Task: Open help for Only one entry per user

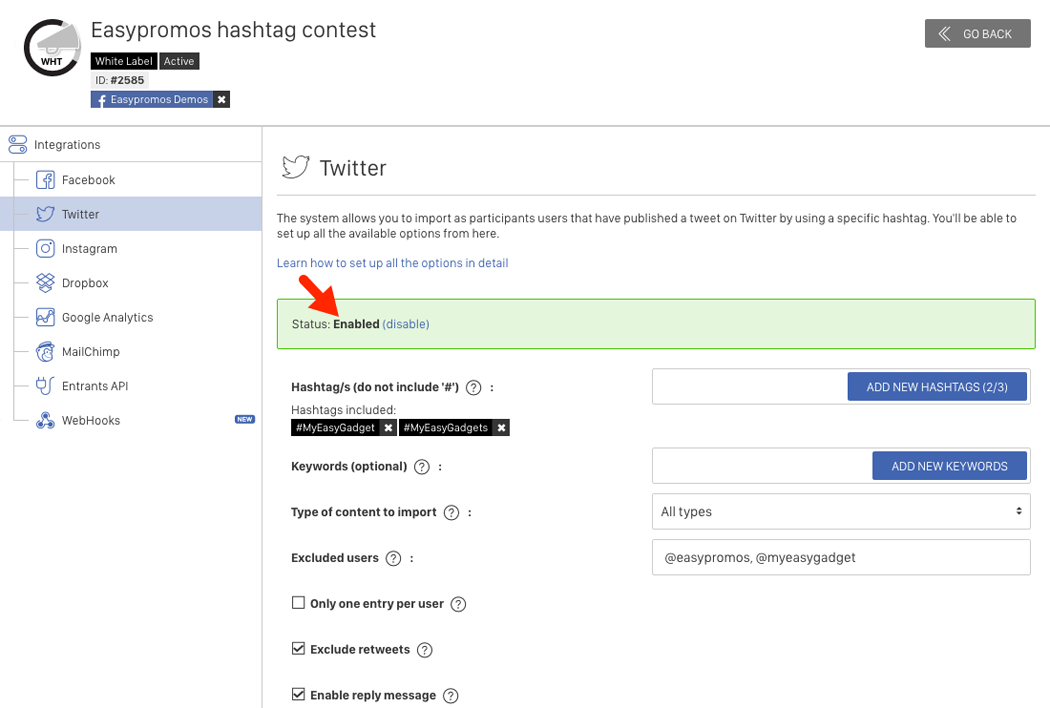Action: [x=458, y=604]
